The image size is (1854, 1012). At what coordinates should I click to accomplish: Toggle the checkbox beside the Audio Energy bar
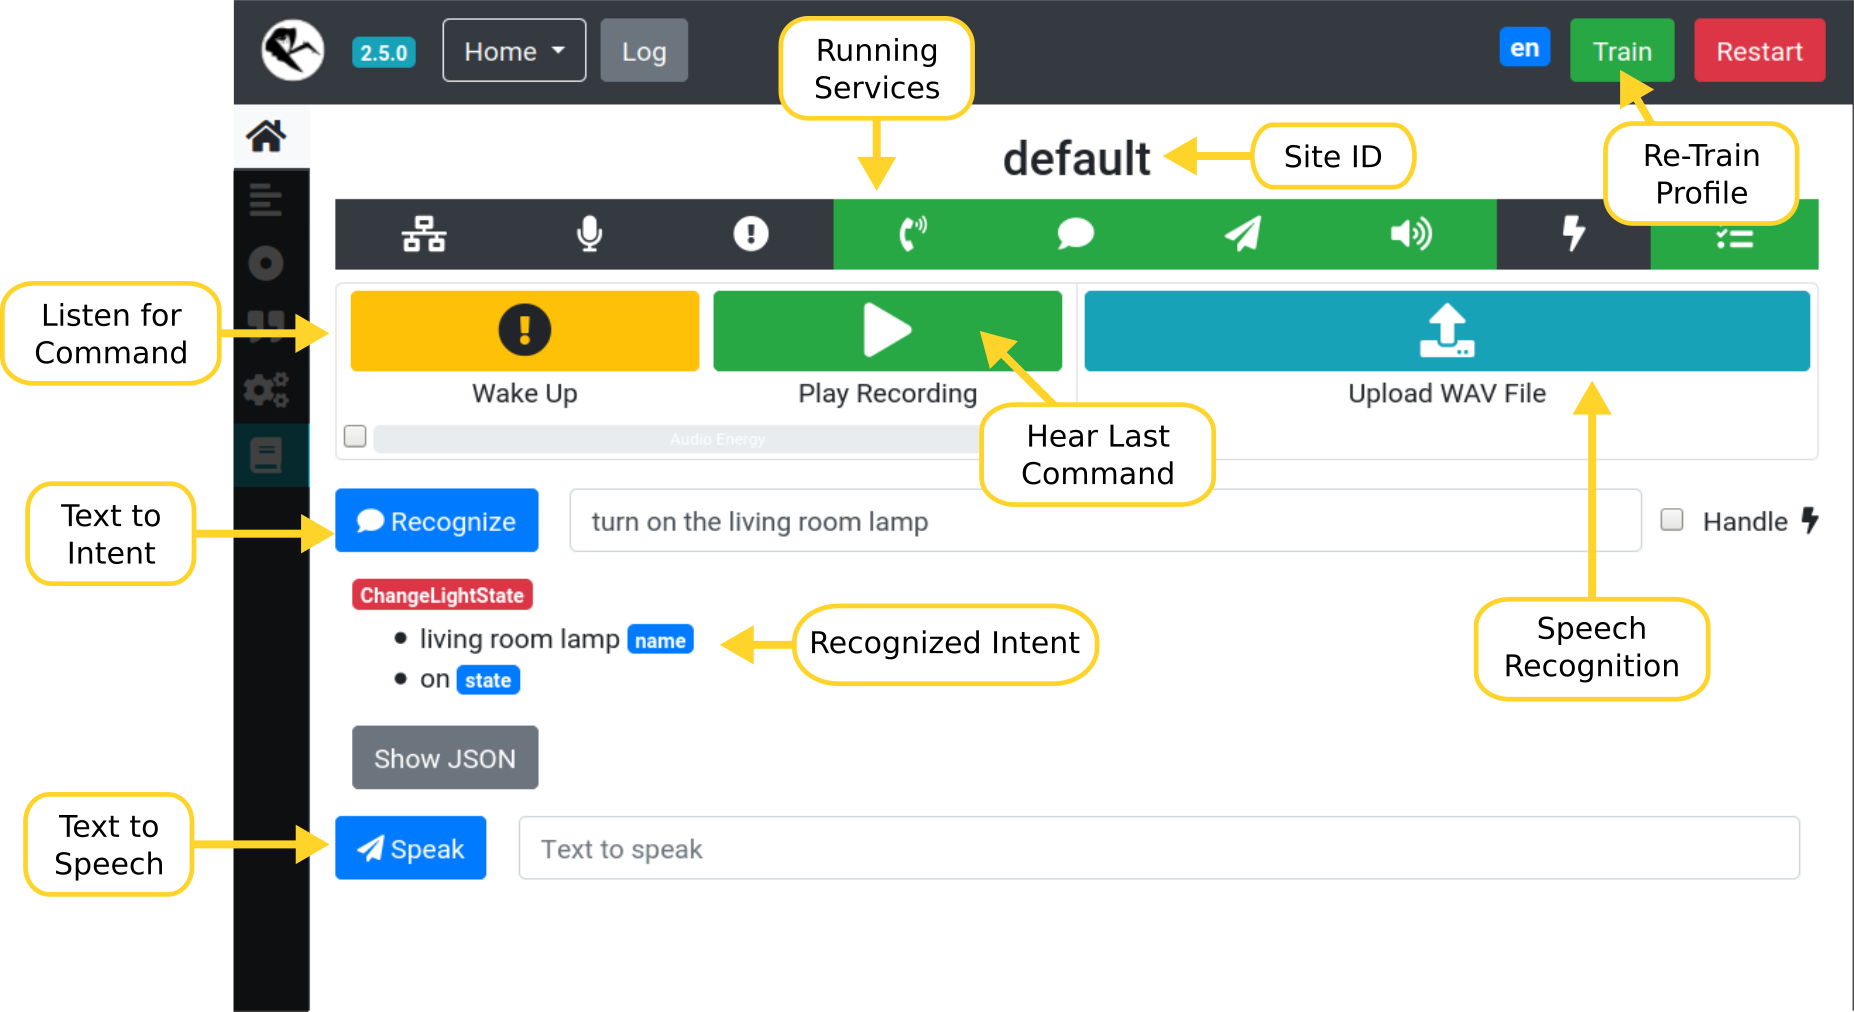tap(355, 436)
